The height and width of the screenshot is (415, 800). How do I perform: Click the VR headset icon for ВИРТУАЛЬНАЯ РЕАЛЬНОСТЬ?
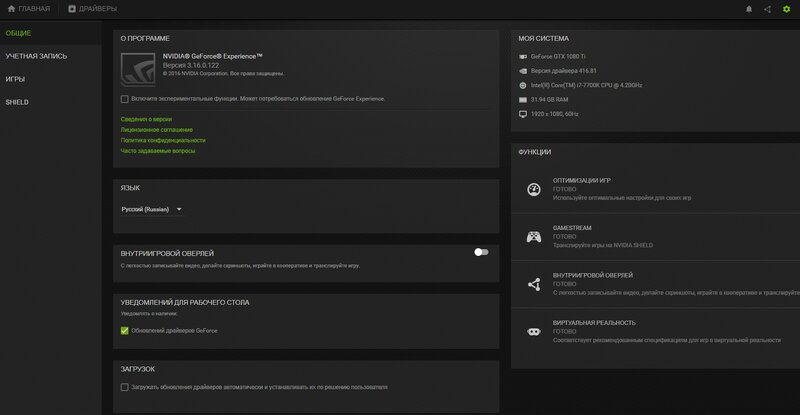(534, 332)
